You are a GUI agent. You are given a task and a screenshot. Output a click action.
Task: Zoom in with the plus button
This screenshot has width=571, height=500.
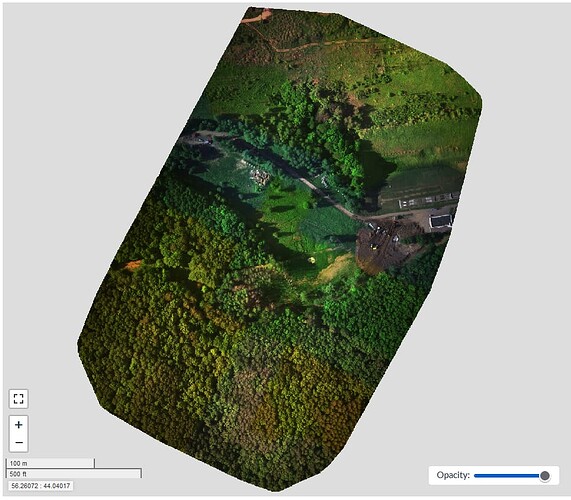19,425
